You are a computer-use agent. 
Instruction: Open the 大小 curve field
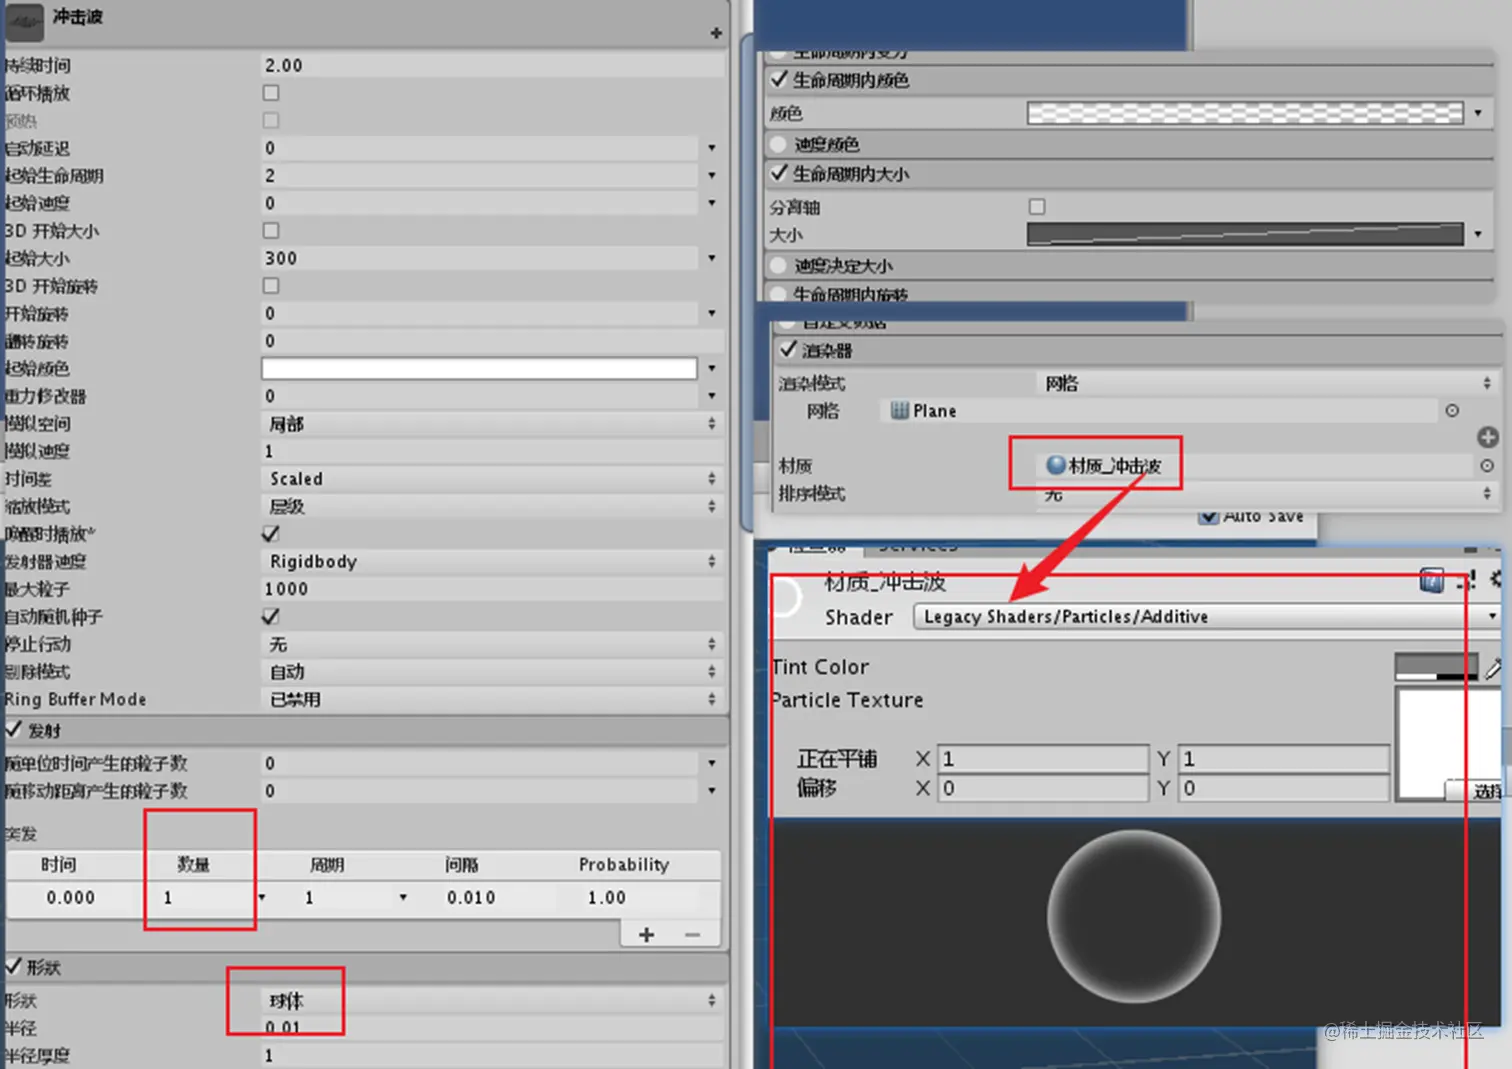pyautogui.click(x=1245, y=234)
